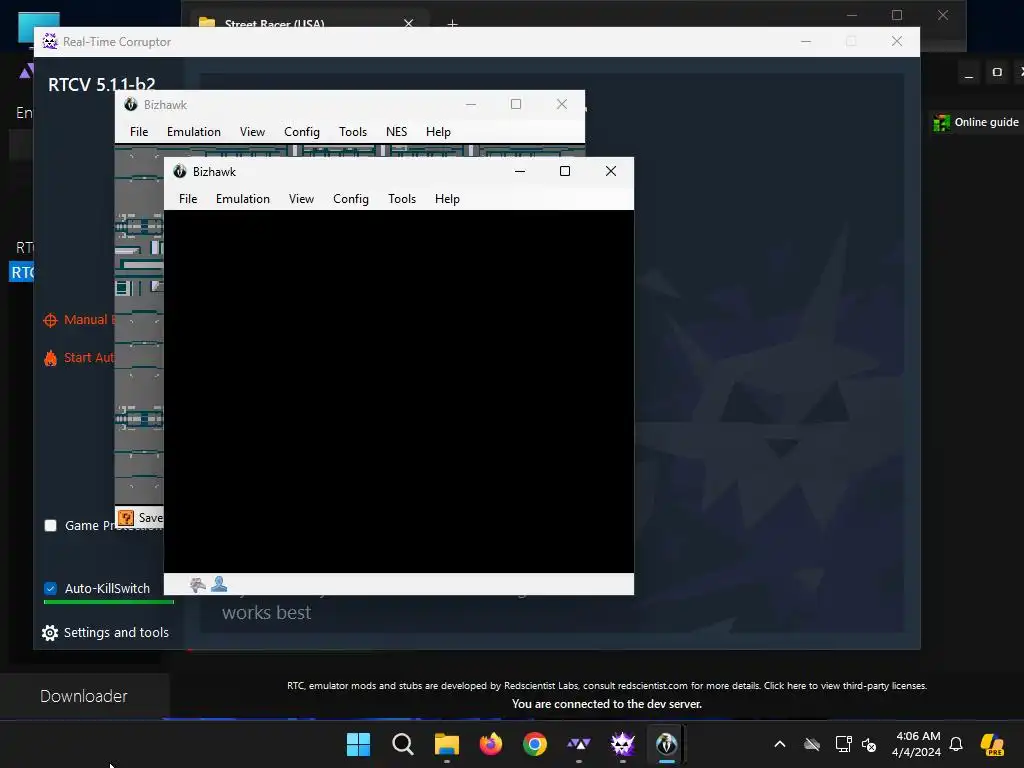Screen dimensions: 1024x768
Task: Open Windows Start menu
Action: pos(359,744)
